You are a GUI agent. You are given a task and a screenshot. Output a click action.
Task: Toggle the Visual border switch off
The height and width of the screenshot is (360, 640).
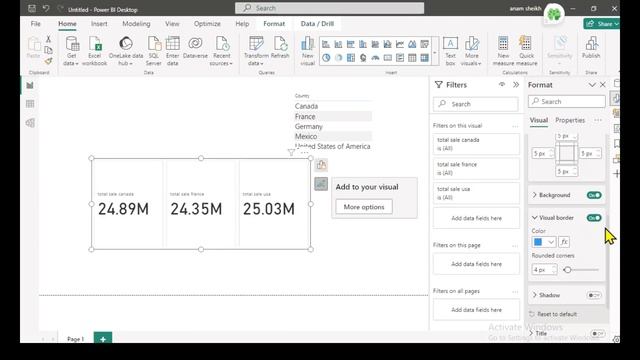pyautogui.click(x=594, y=218)
